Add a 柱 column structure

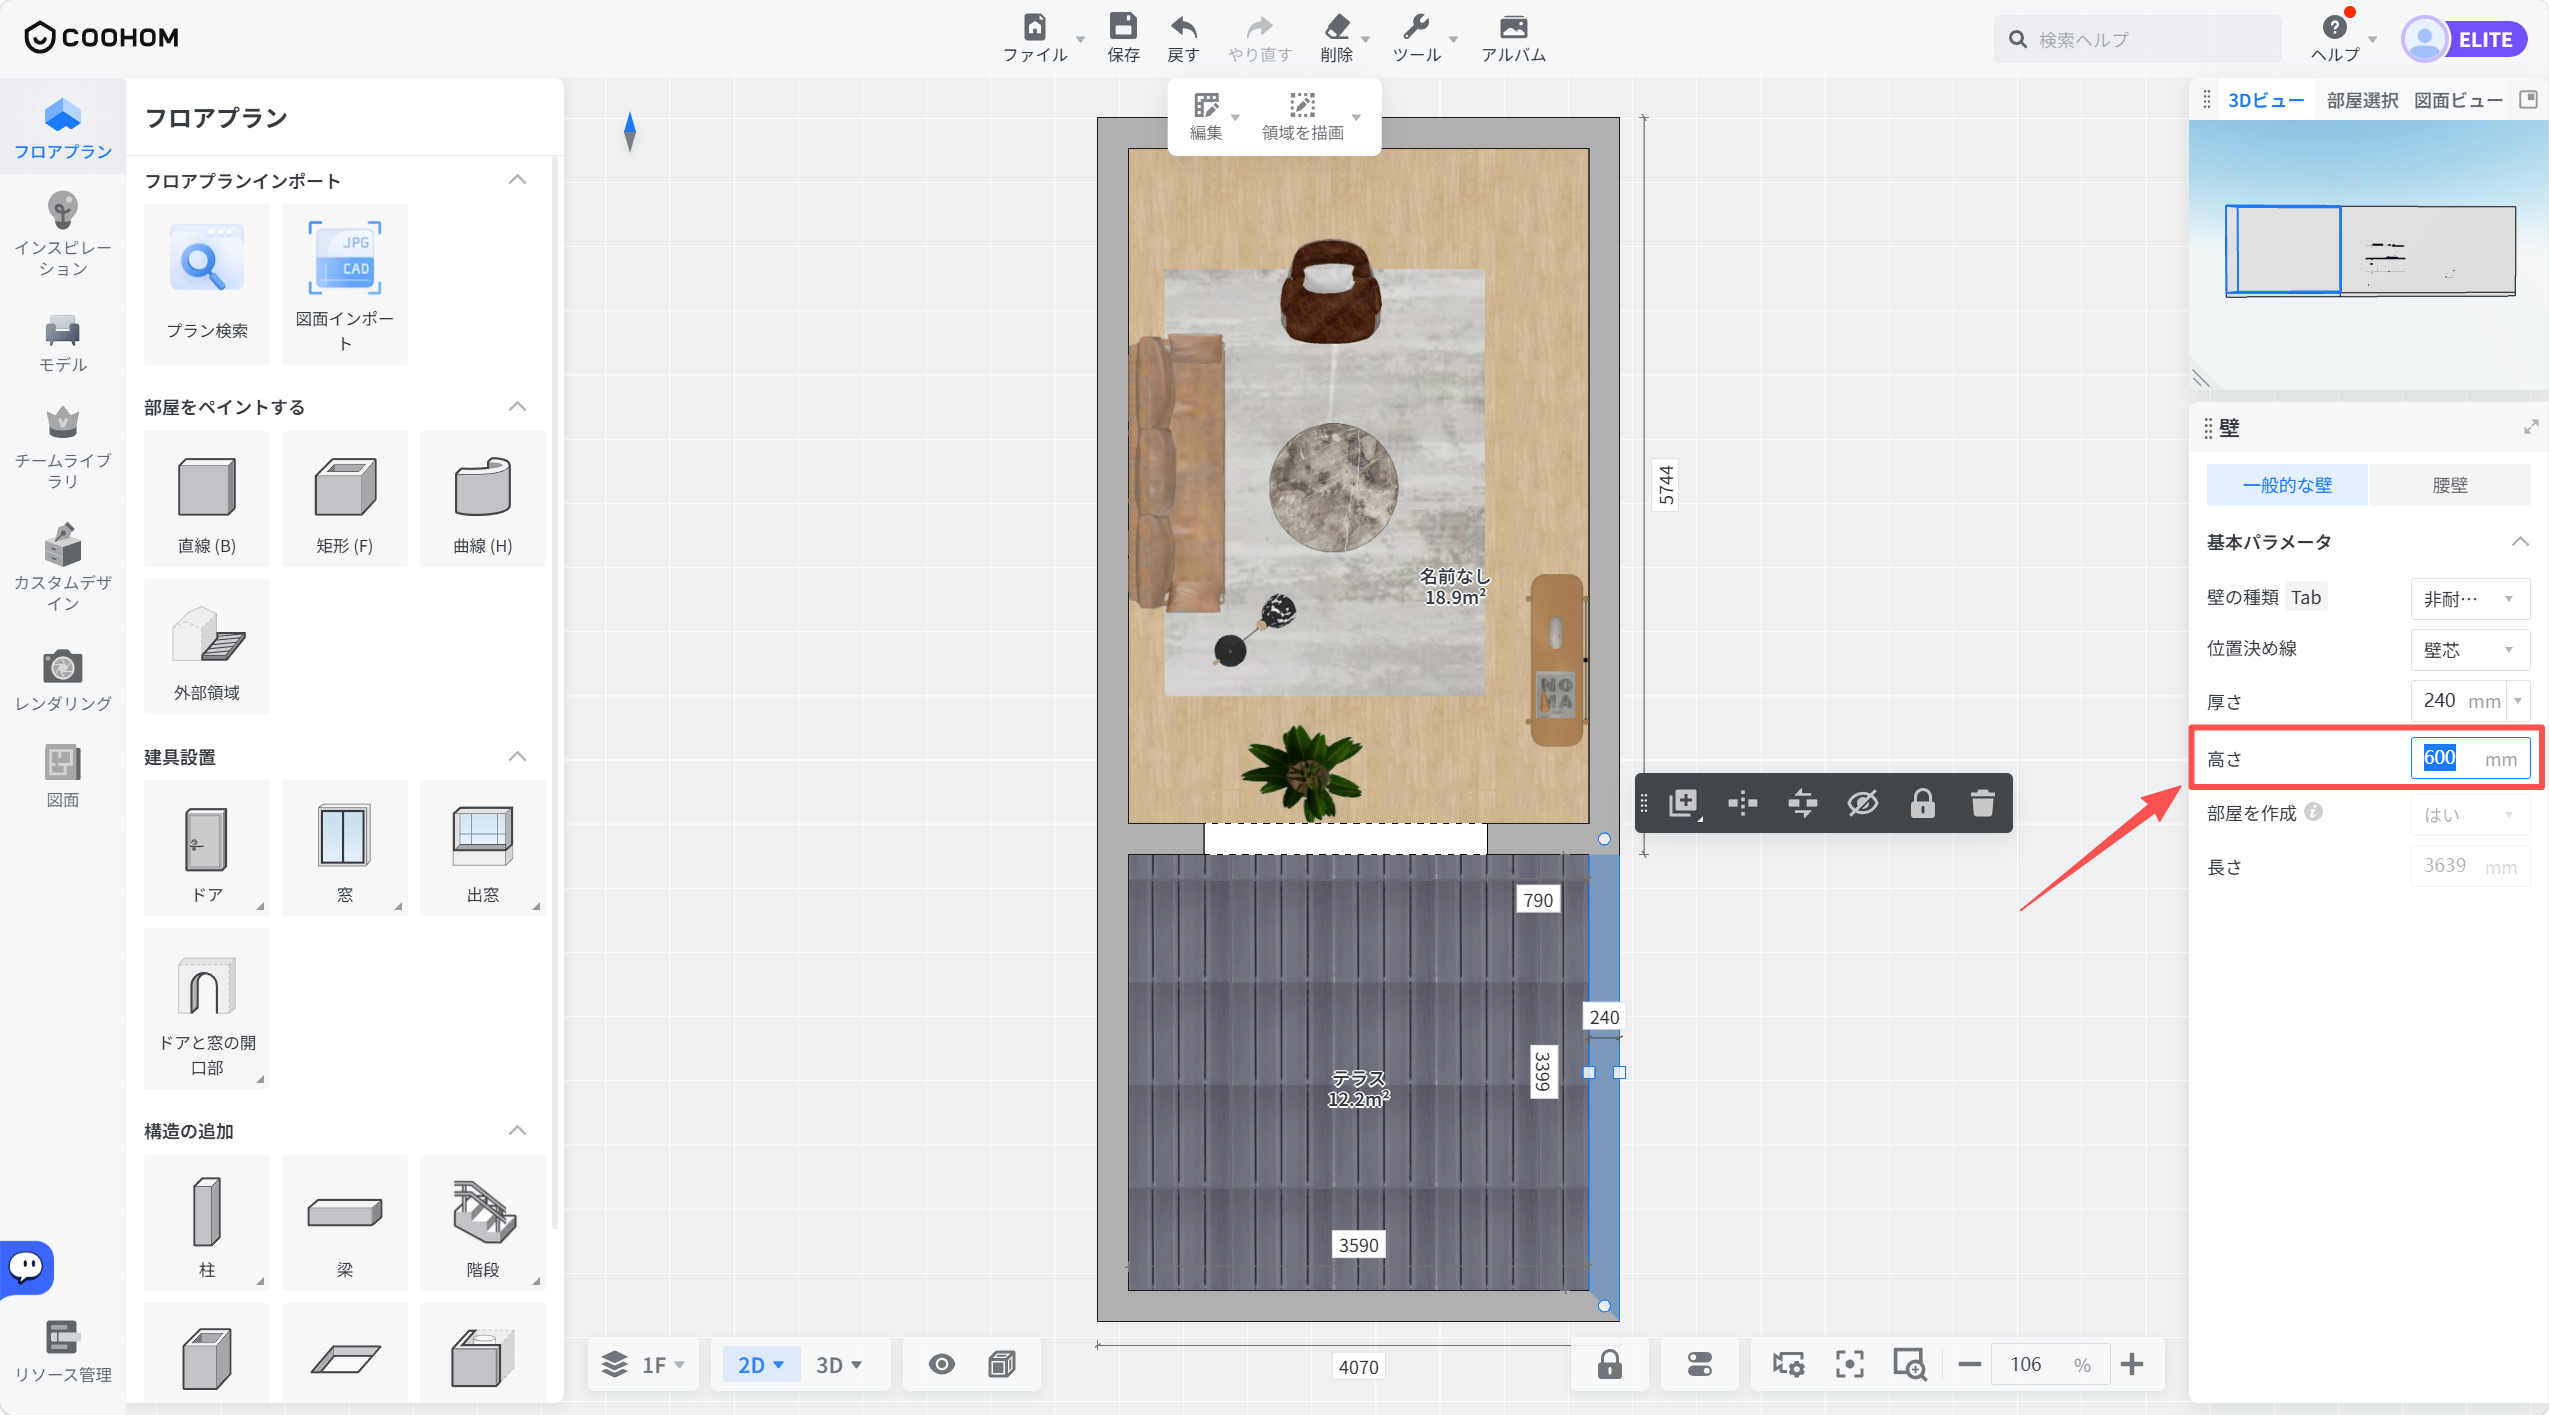tap(207, 1223)
